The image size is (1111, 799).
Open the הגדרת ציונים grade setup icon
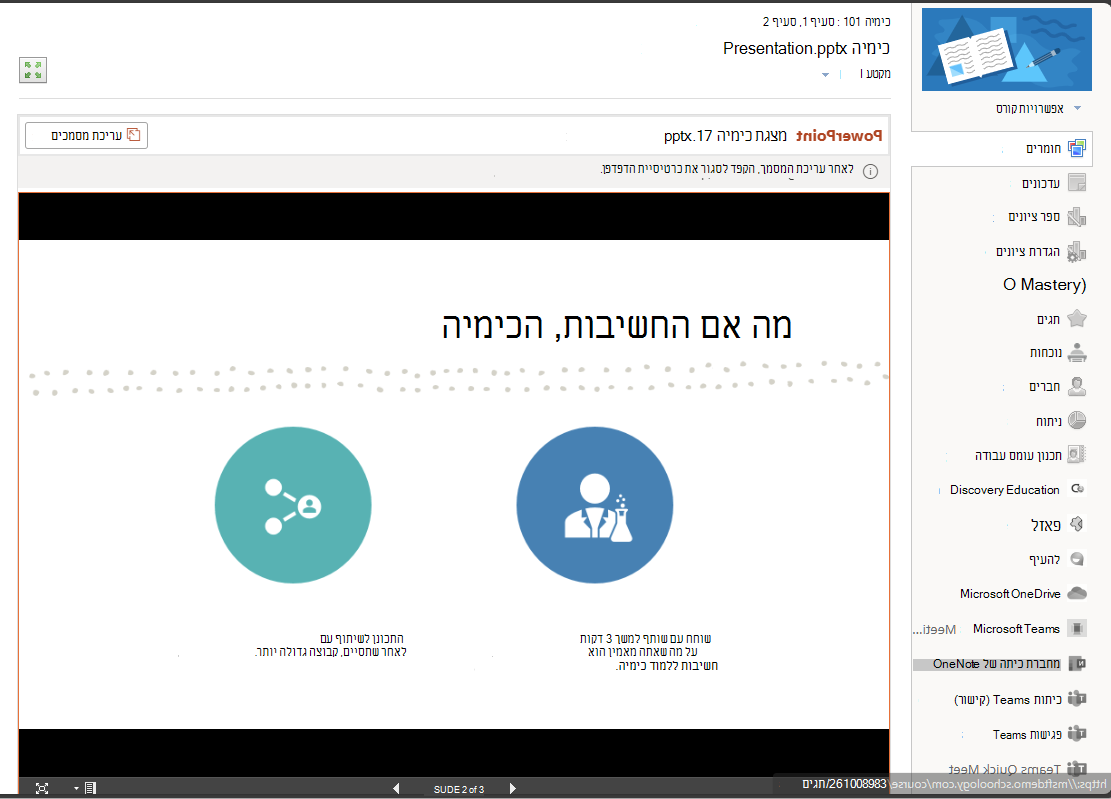click(1076, 251)
